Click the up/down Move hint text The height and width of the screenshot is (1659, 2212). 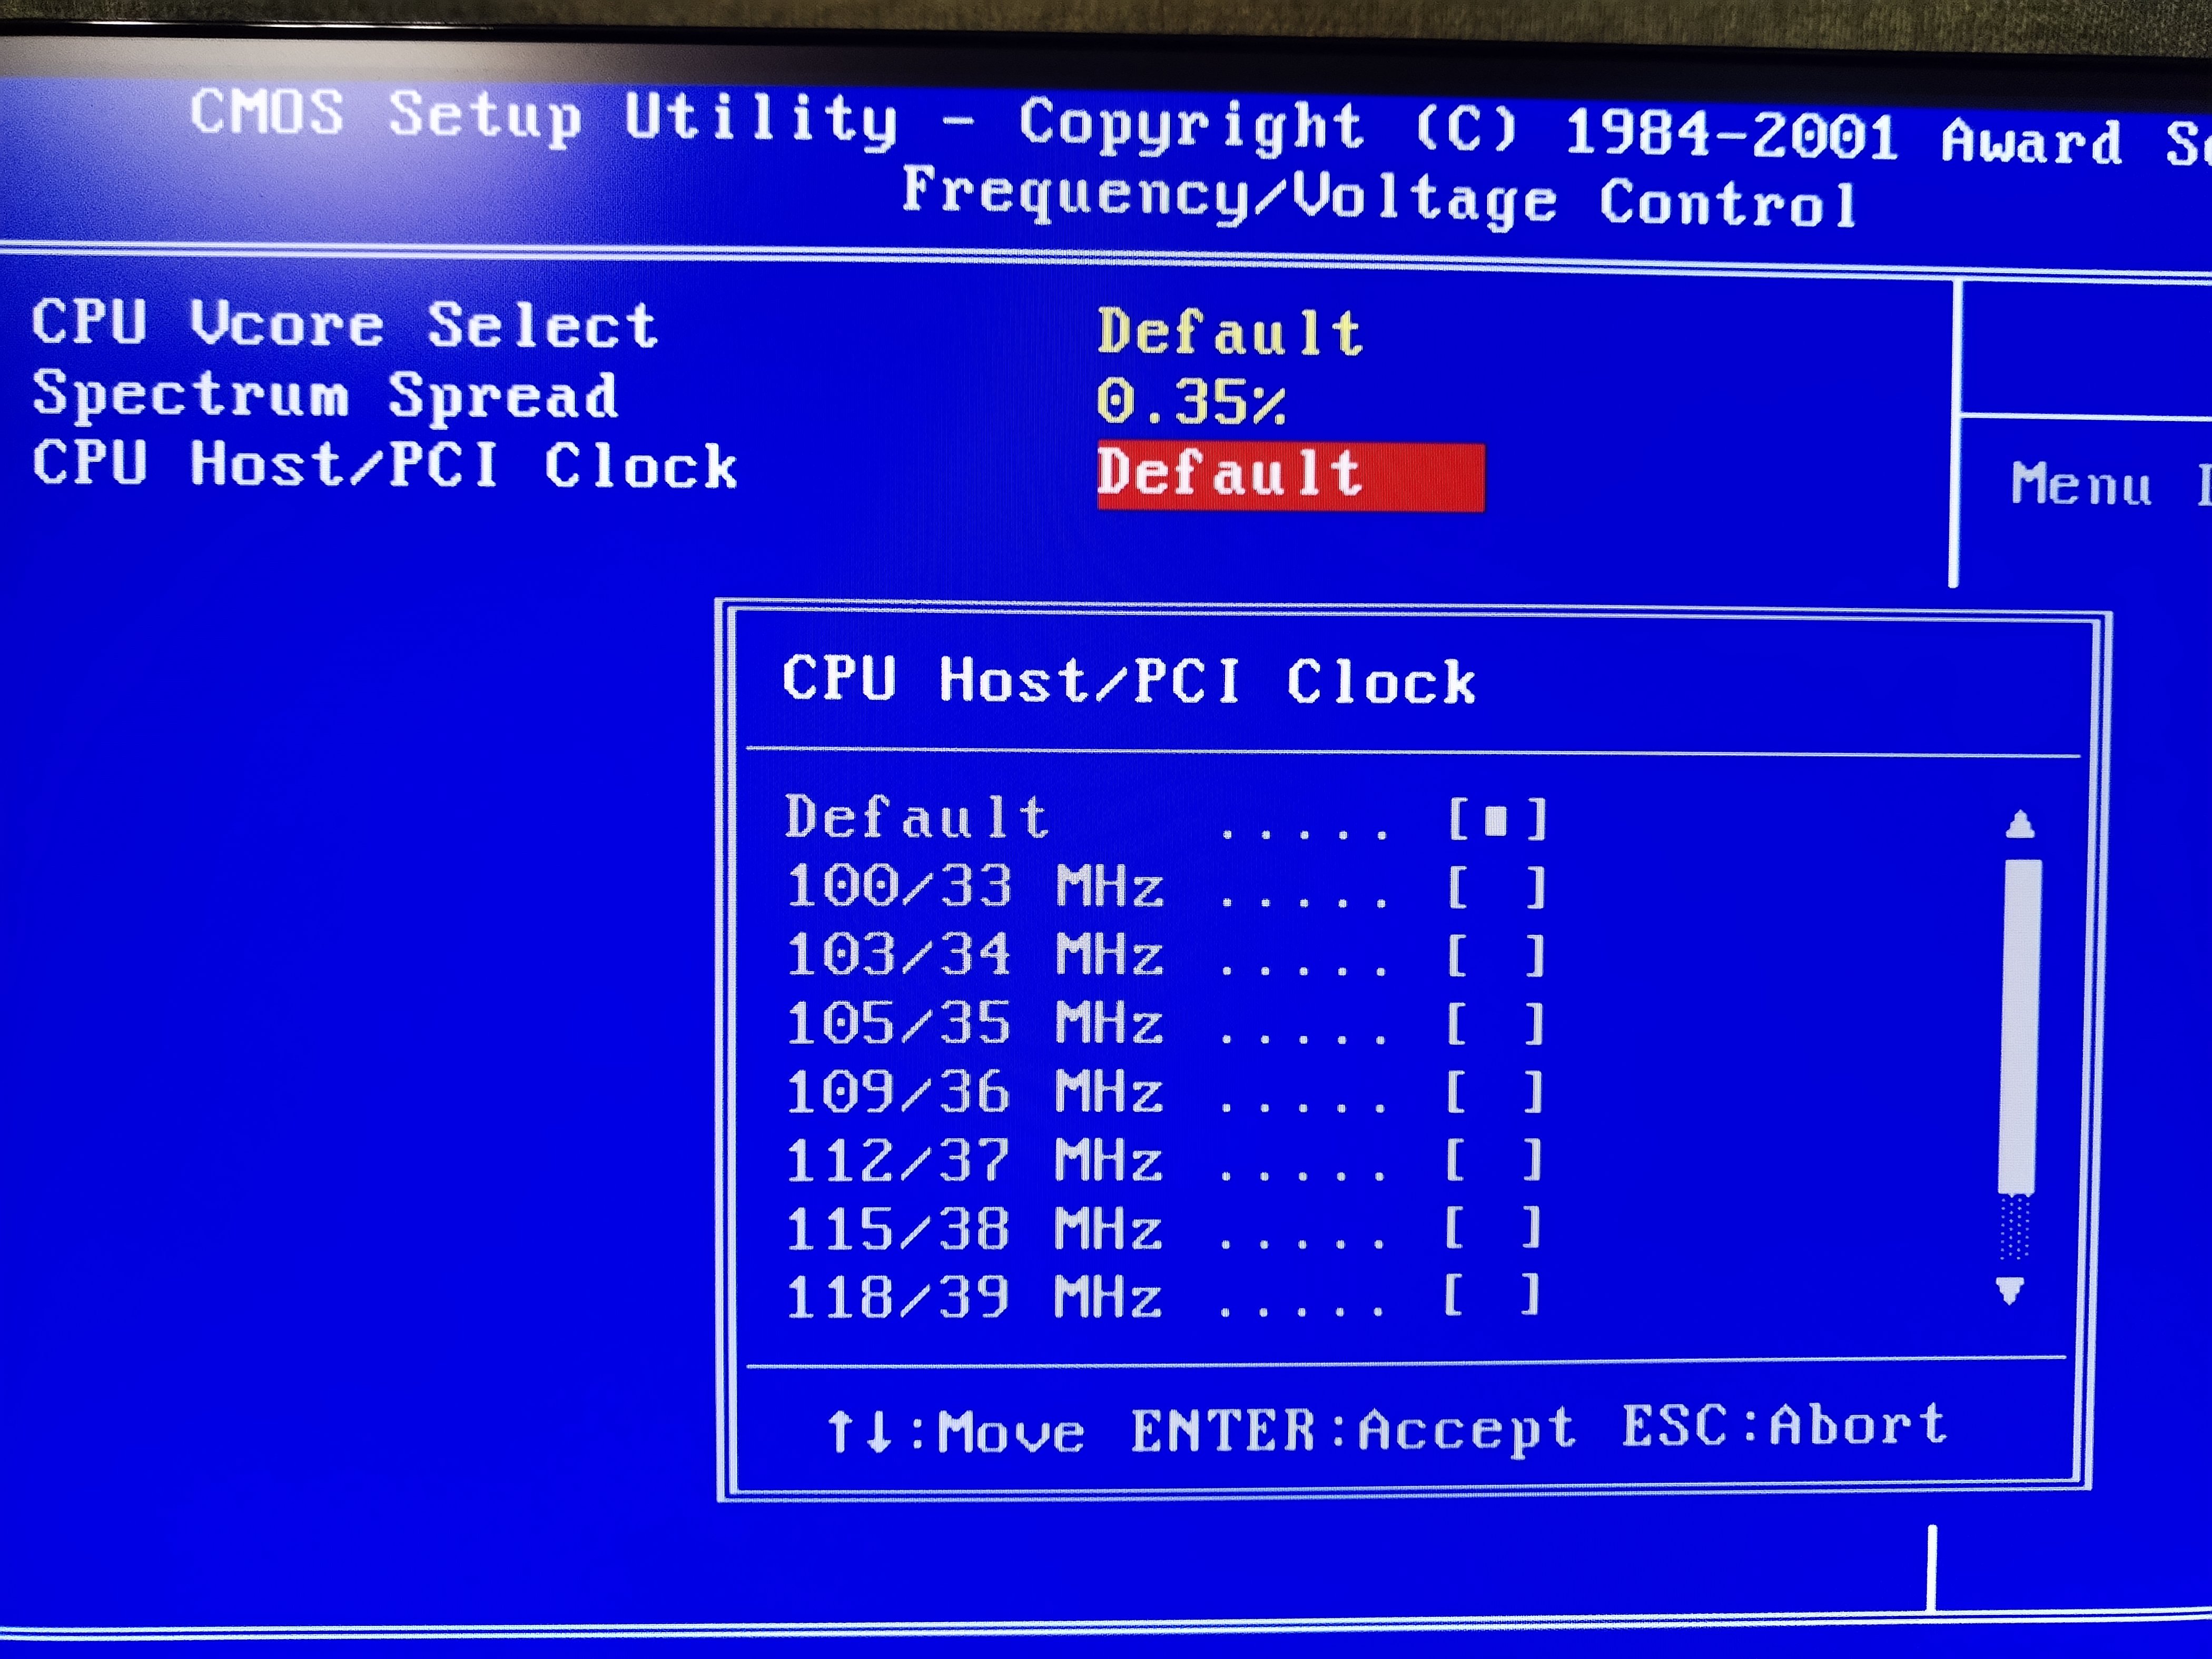(x=955, y=1432)
